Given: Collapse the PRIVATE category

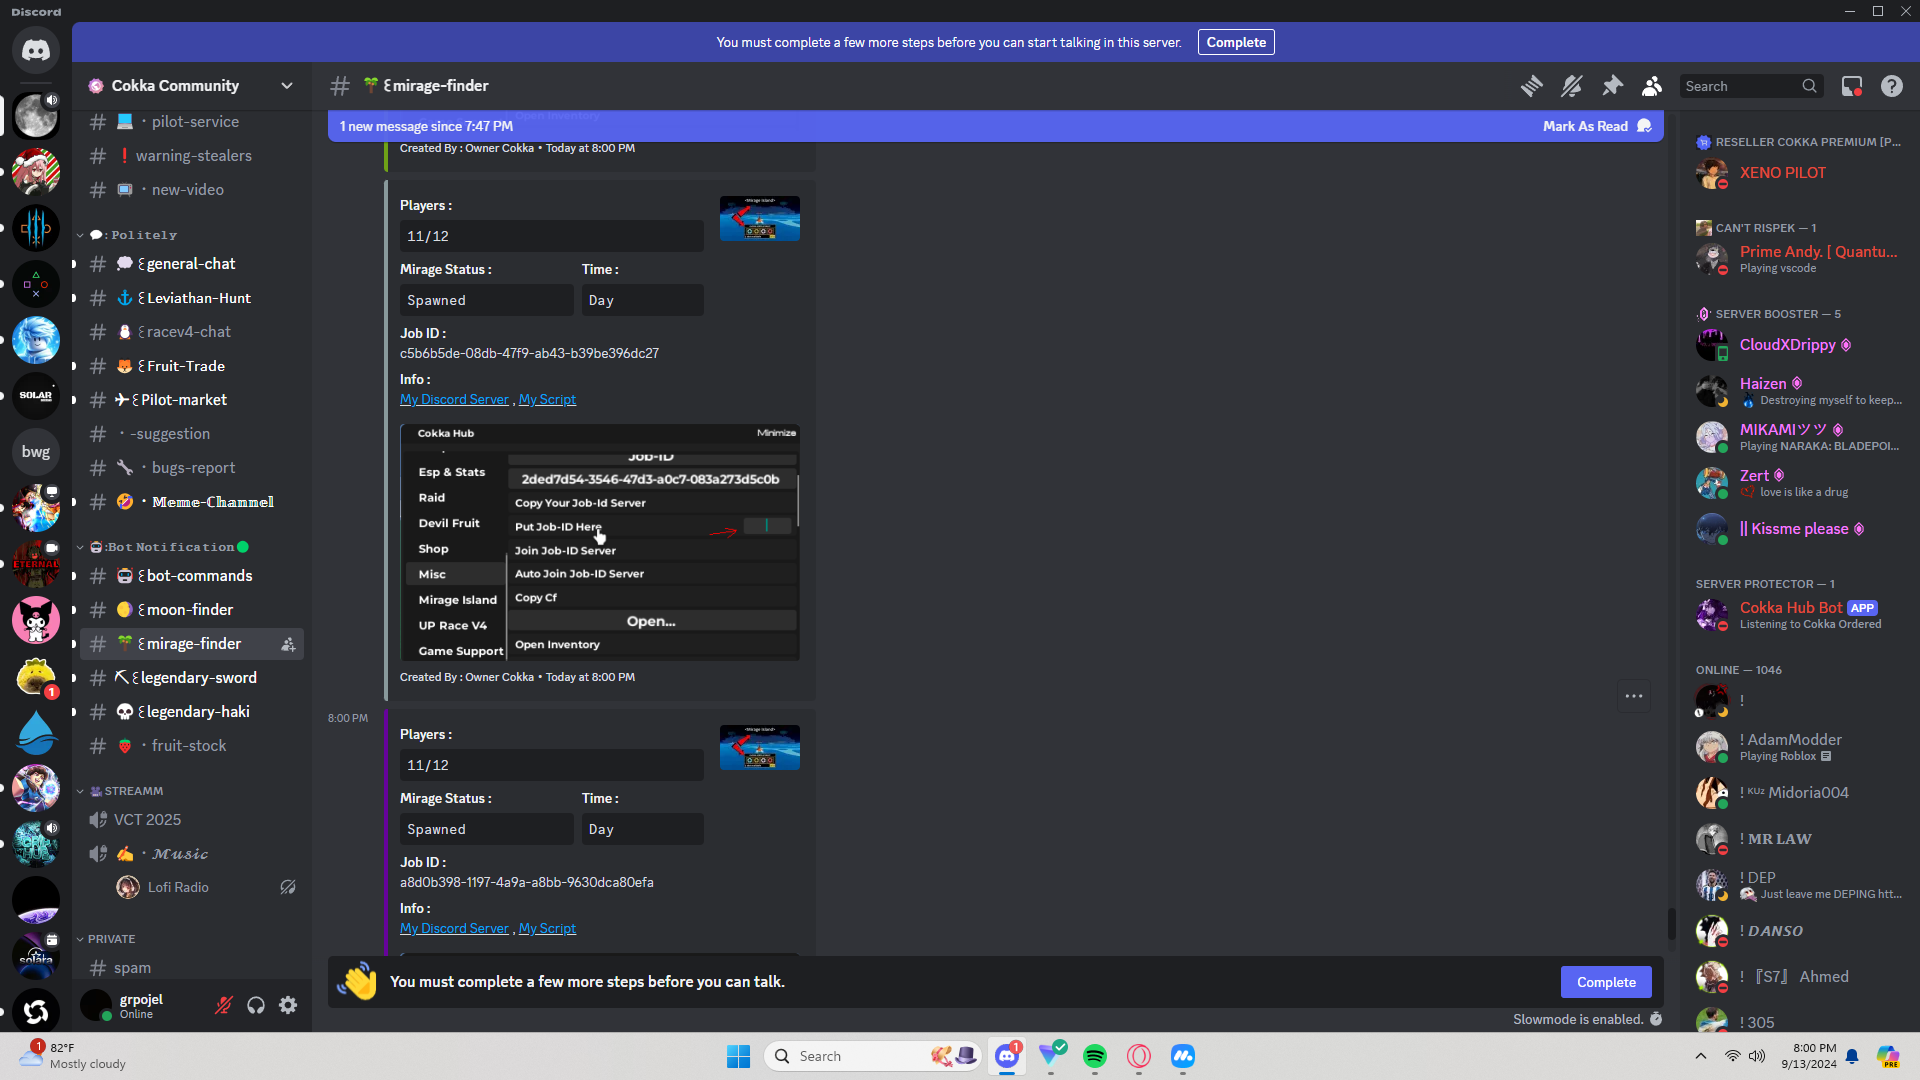Looking at the screenshot, I should coord(106,939).
